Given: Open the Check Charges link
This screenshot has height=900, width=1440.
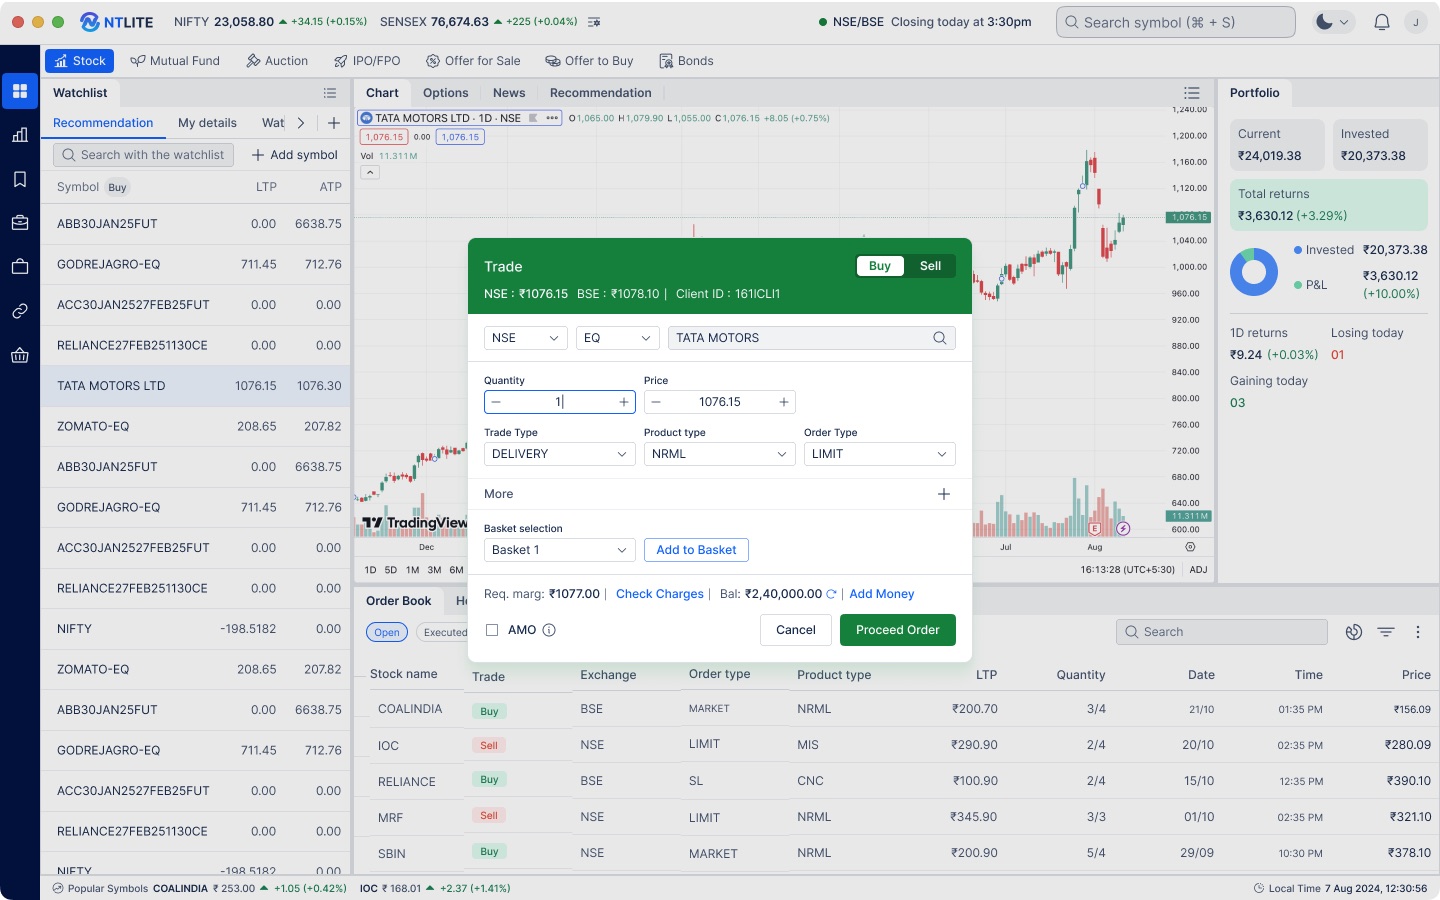Looking at the screenshot, I should [660, 594].
